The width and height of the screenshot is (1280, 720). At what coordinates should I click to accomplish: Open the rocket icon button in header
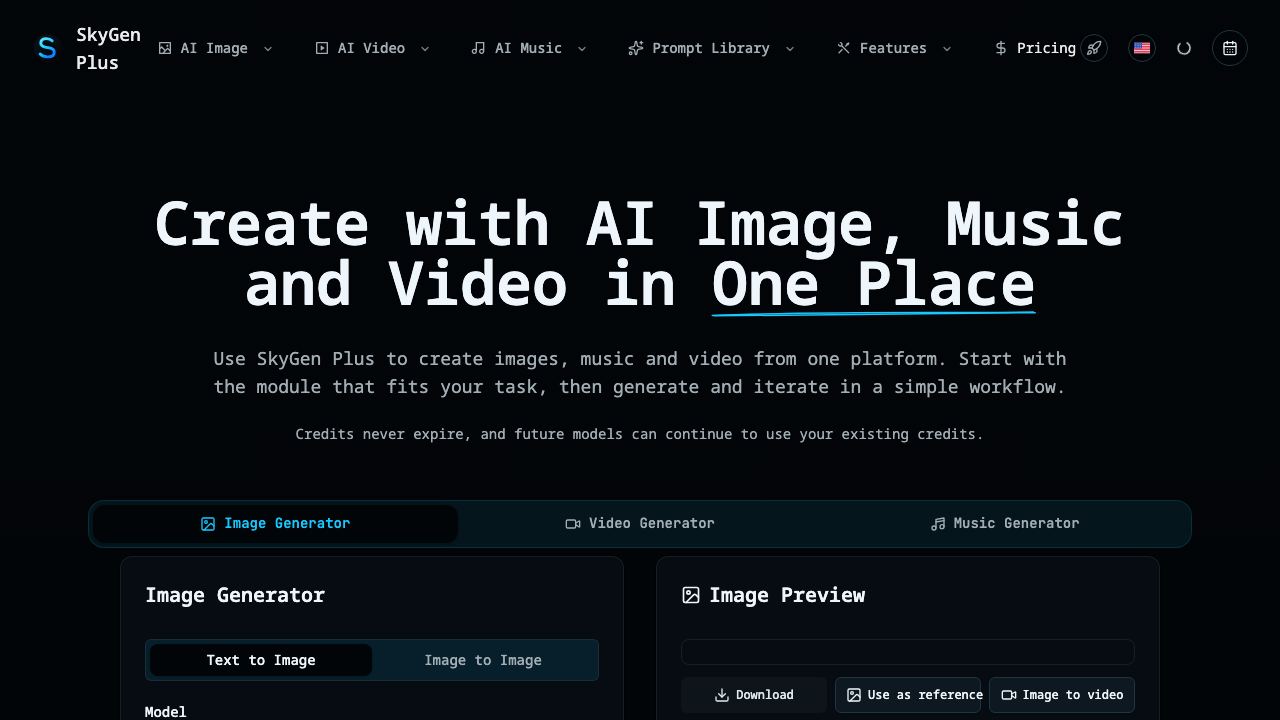pyautogui.click(x=1094, y=48)
